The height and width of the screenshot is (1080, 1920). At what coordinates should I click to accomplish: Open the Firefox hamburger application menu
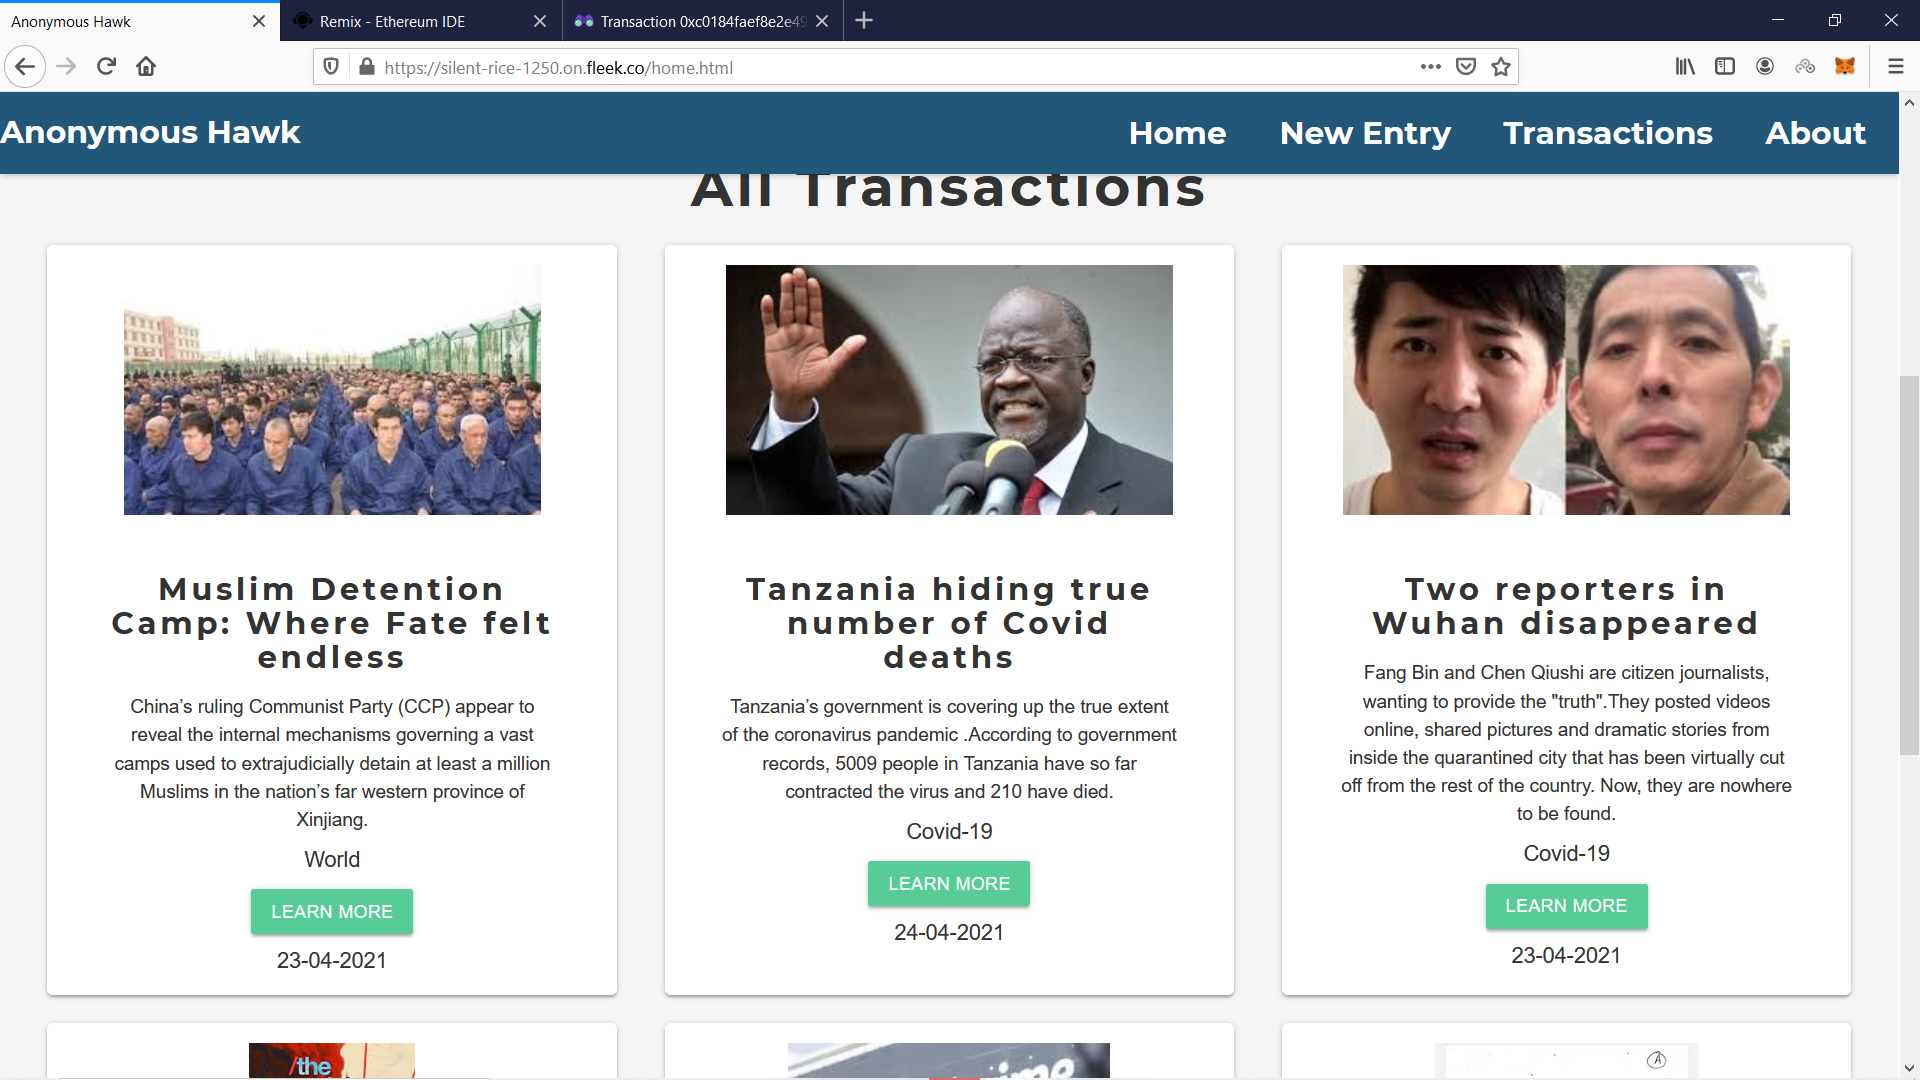click(x=1895, y=67)
